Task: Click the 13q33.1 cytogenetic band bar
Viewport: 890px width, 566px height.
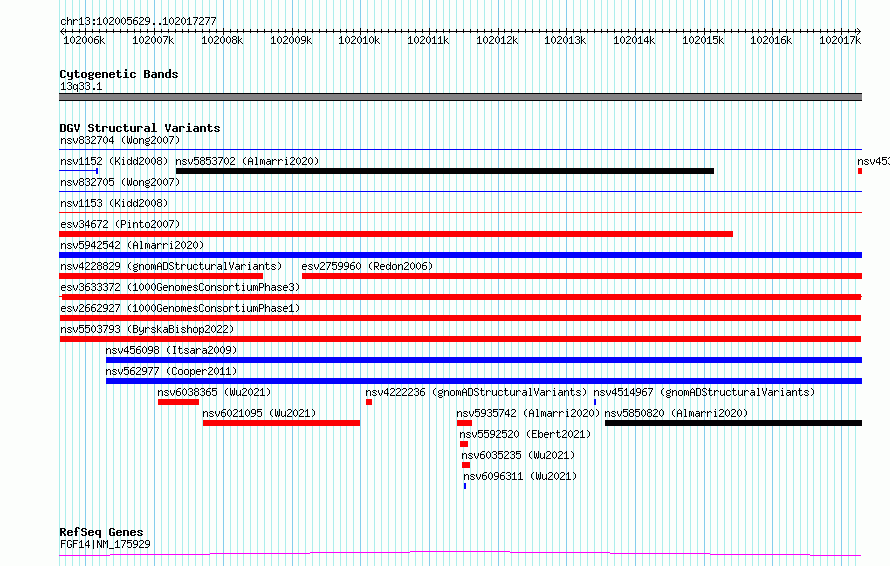Action: click(460, 97)
